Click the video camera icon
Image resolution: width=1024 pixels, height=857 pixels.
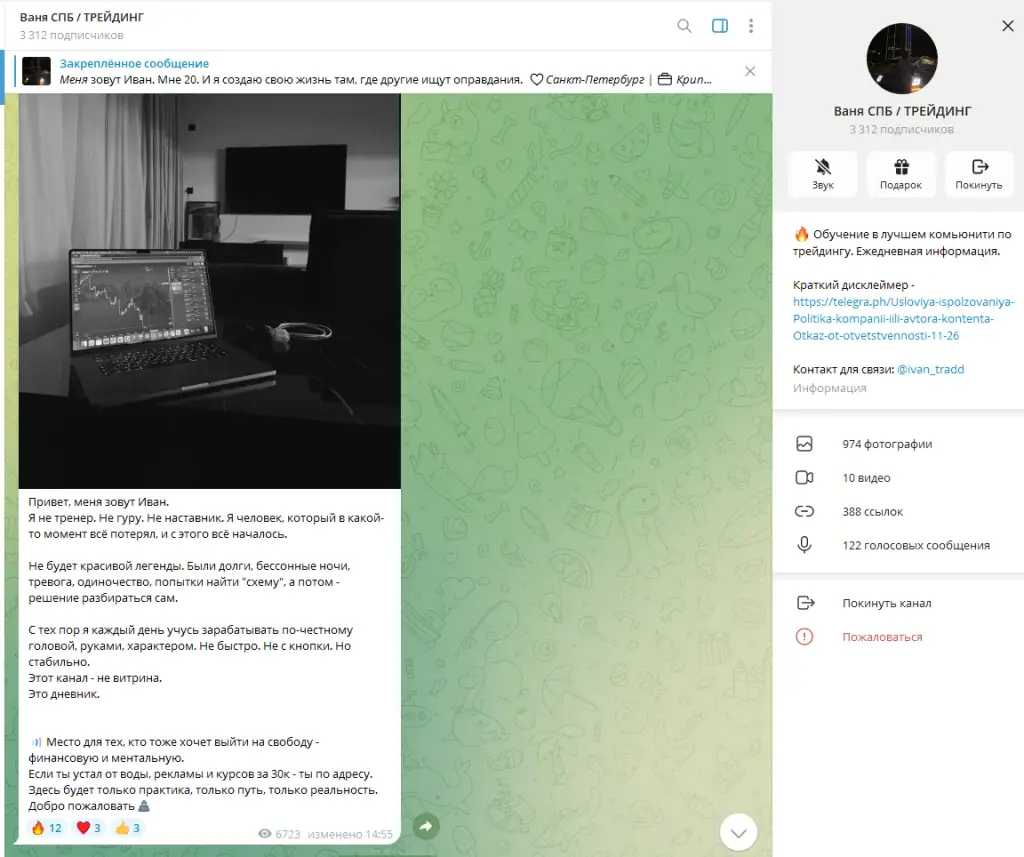pyautogui.click(x=805, y=478)
